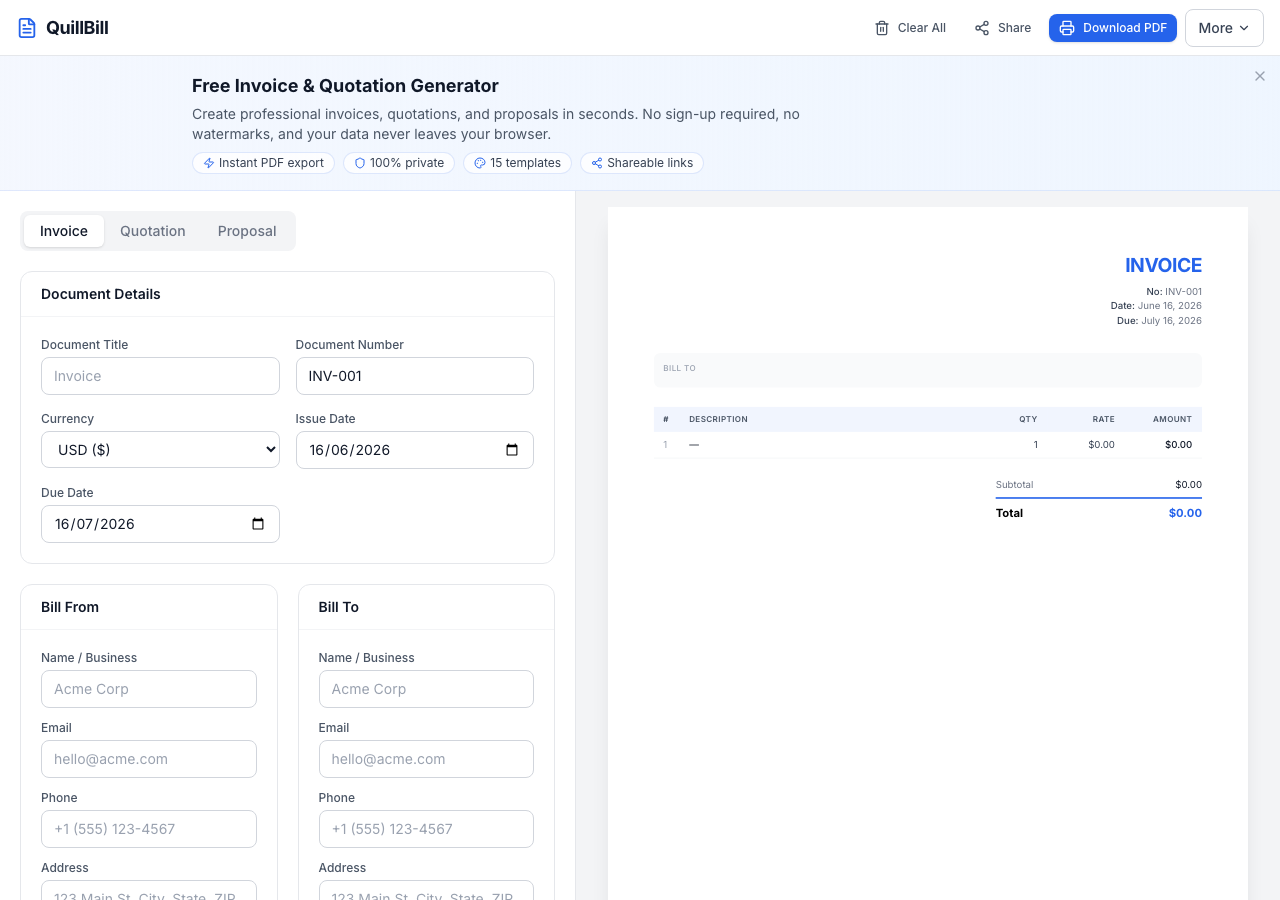1280x900 pixels.
Task: Click the Clear All button text
Action: pyautogui.click(x=922, y=28)
